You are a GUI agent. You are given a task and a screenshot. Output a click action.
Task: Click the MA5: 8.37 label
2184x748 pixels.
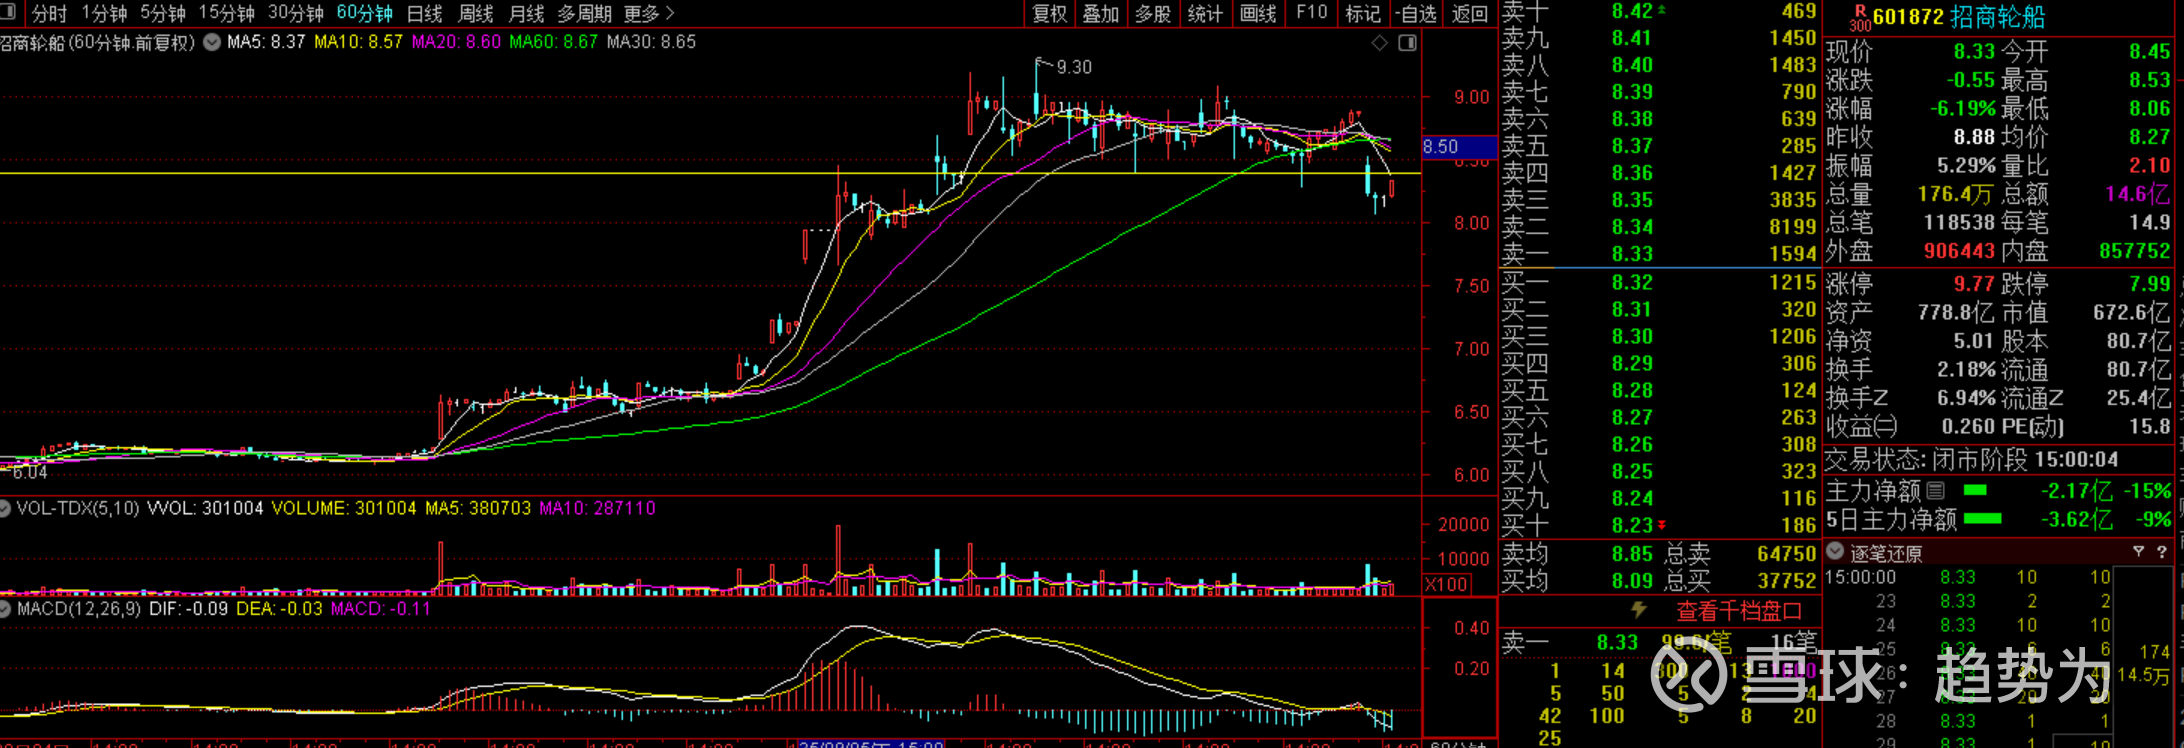click(266, 42)
